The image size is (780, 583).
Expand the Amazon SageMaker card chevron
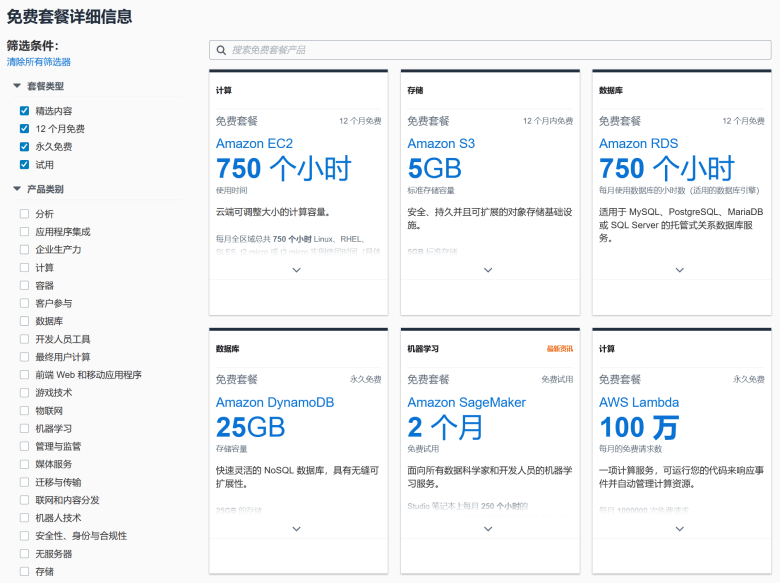[488, 529]
